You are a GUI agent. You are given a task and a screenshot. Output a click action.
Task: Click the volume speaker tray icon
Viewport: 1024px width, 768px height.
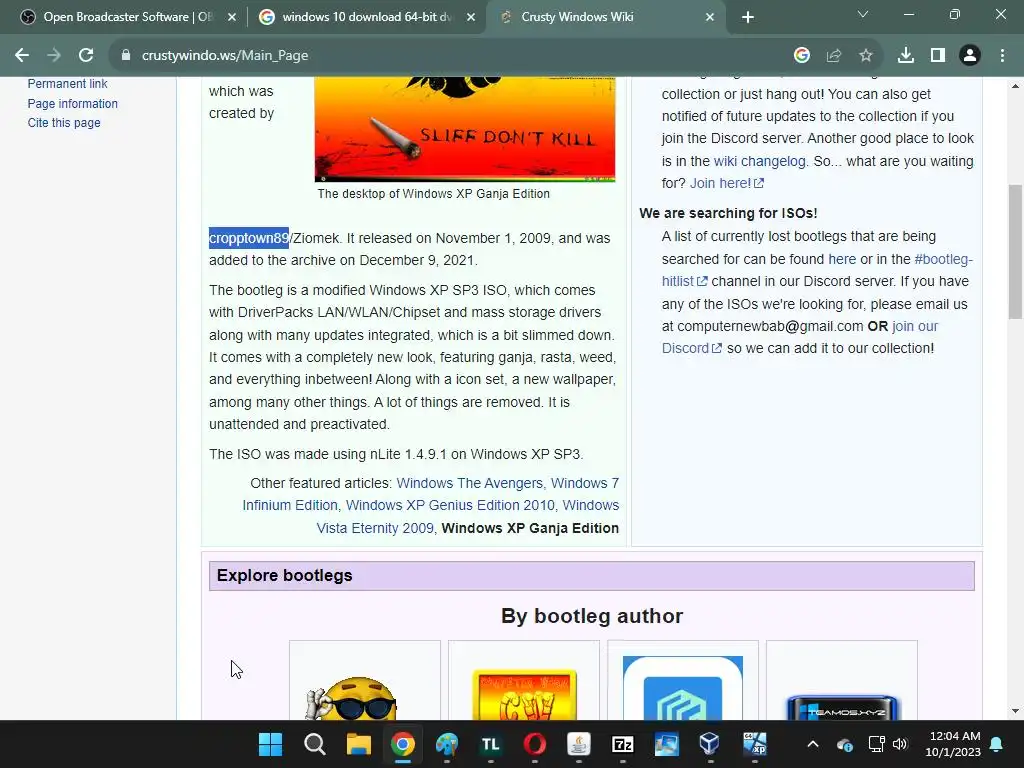(x=900, y=744)
